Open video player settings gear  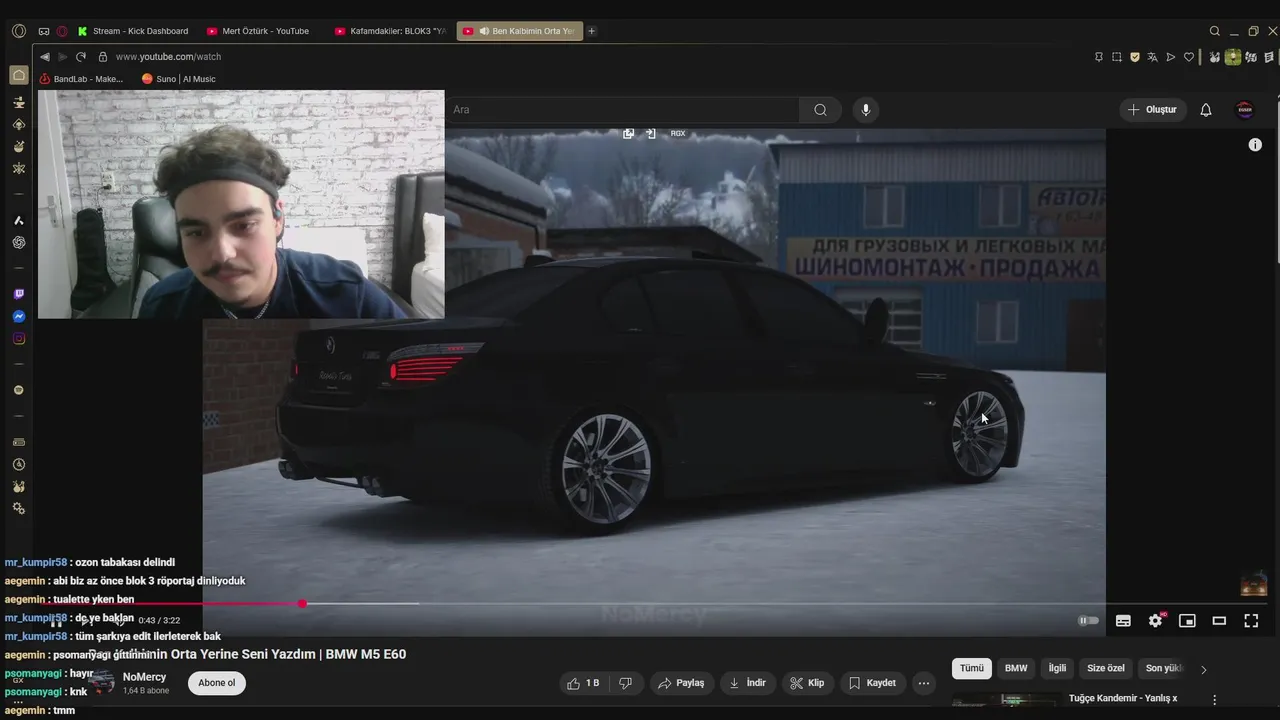pyautogui.click(x=1155, y=621)
